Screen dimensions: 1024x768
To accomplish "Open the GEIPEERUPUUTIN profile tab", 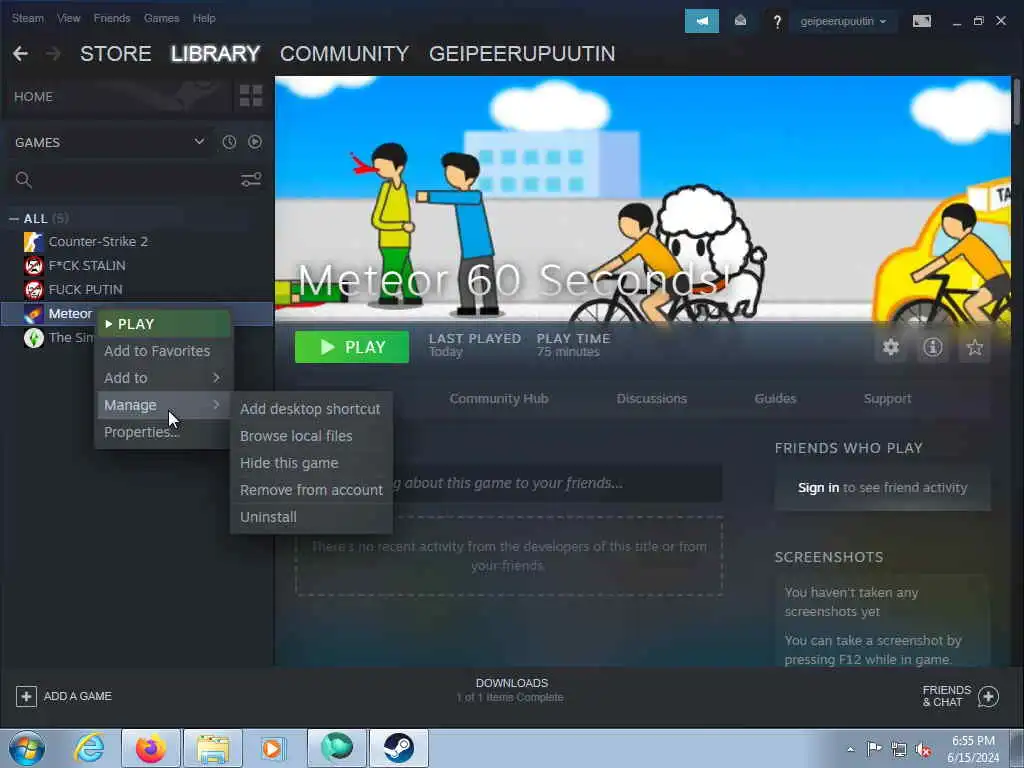I will 522,54.
